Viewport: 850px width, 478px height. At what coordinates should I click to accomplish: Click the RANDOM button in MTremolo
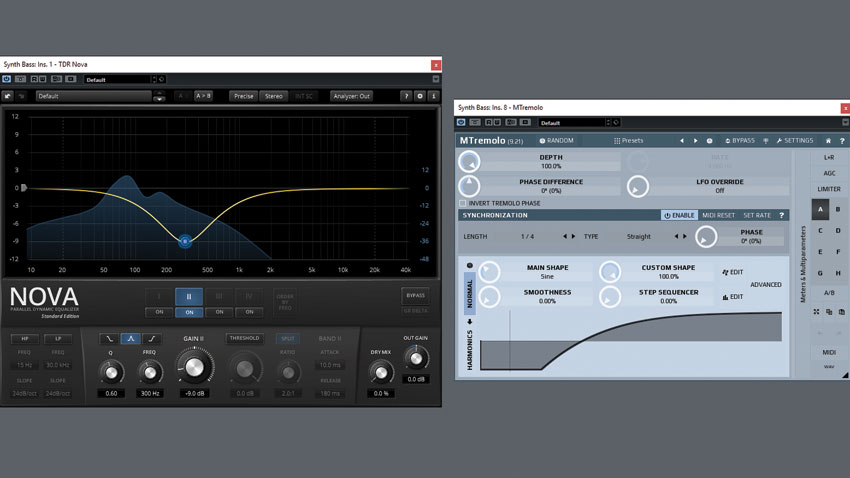coord(557,140)
